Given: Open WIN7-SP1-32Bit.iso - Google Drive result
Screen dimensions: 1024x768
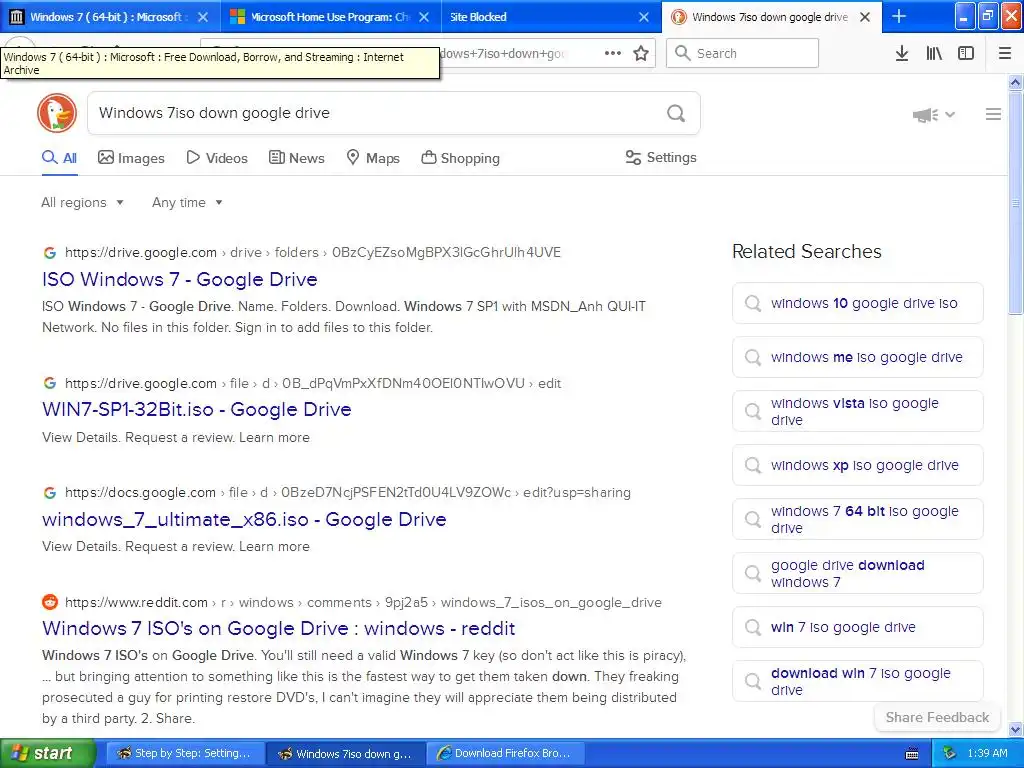Looking at the screenshot, I should click(197, 409).
